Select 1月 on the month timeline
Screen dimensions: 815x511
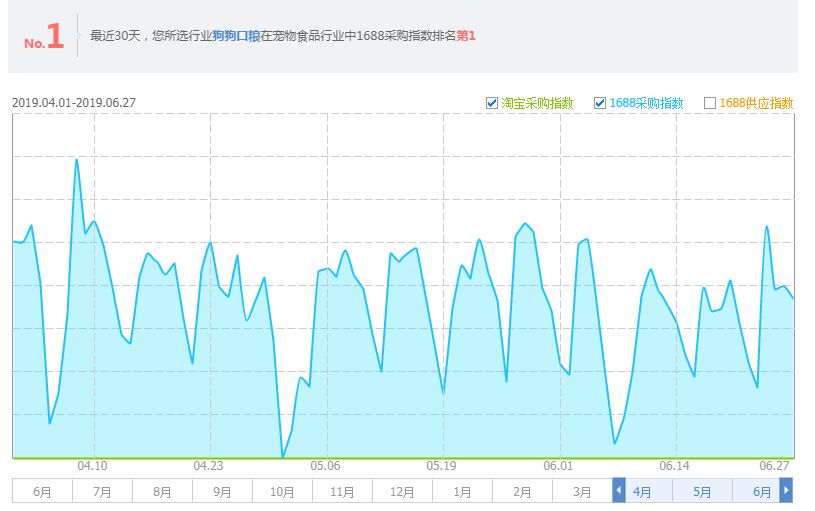462,491
